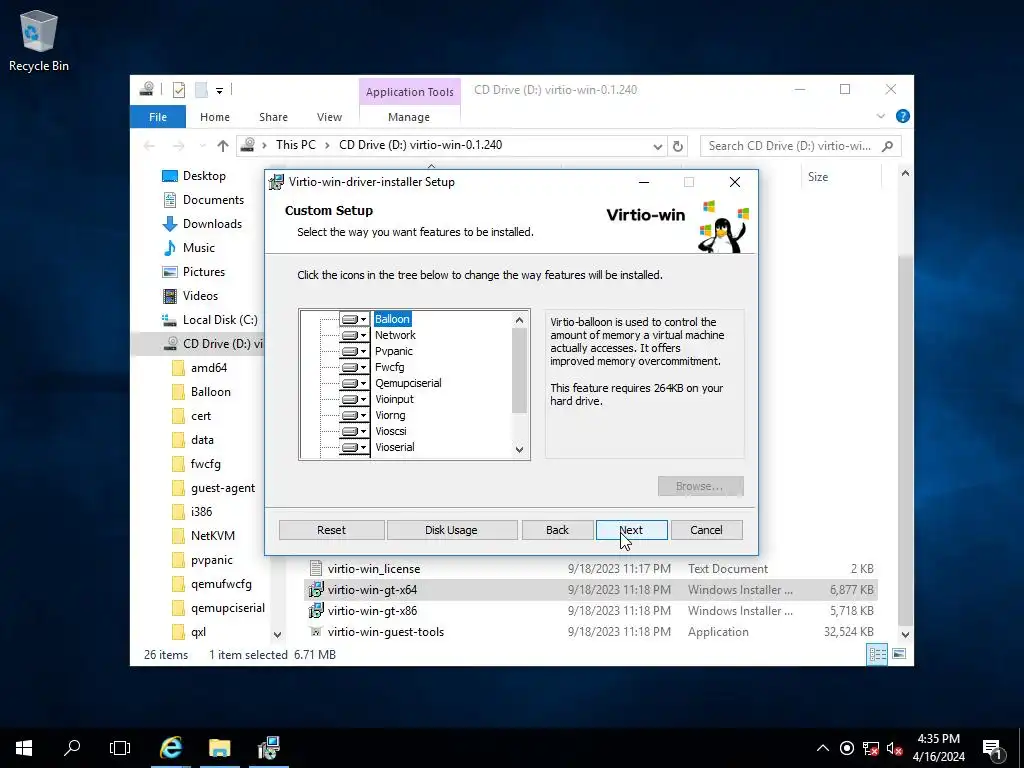Screen dimensions: 1024x768
Task: Select the virtio-win-guest-tools application
Action: (385, 632)
